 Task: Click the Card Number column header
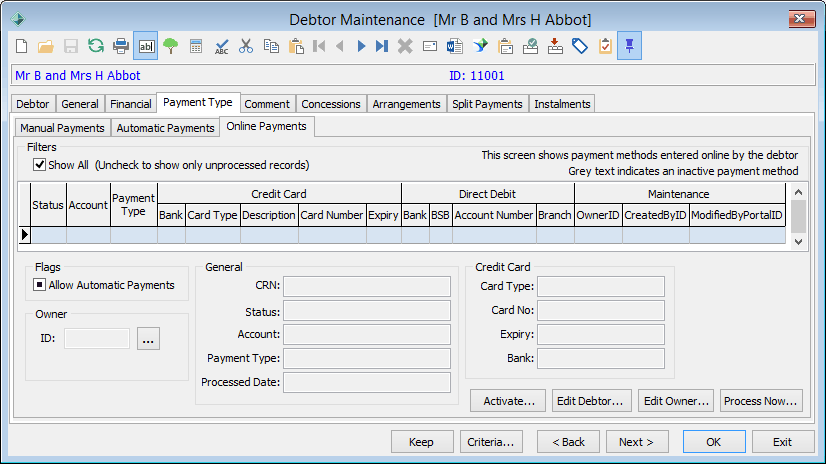tap(332, 215)
